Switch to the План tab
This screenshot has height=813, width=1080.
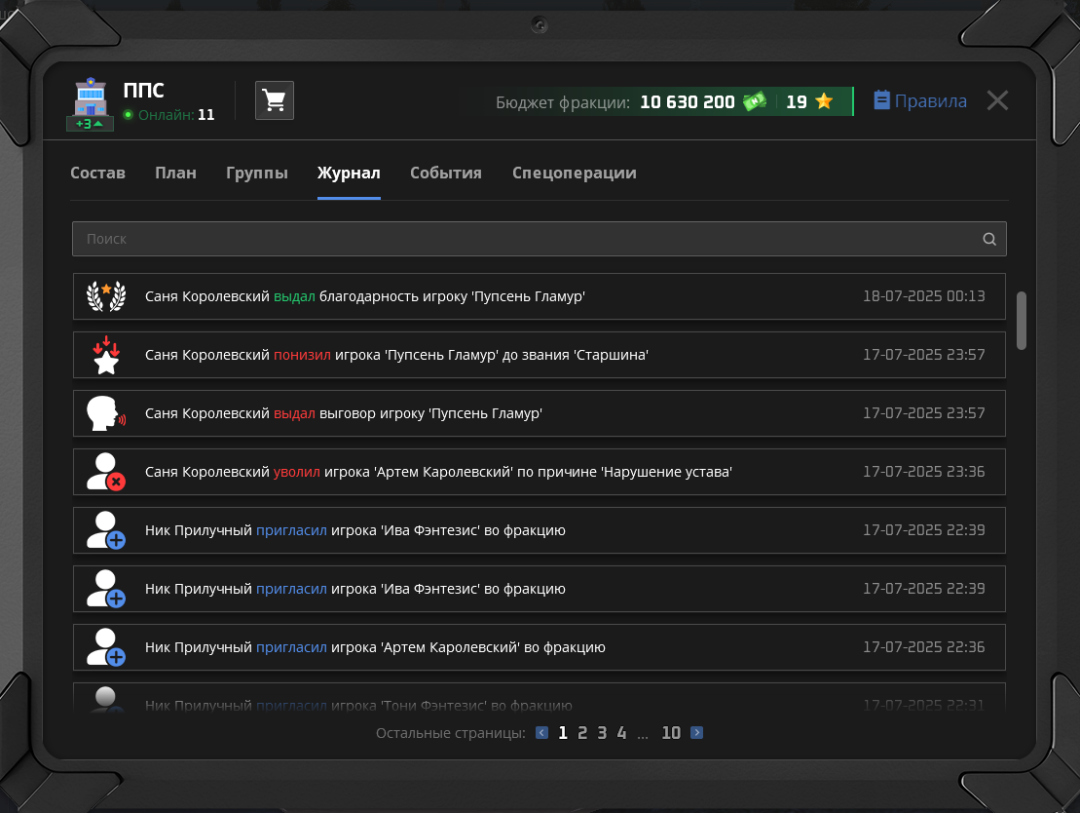coord(176,173)
